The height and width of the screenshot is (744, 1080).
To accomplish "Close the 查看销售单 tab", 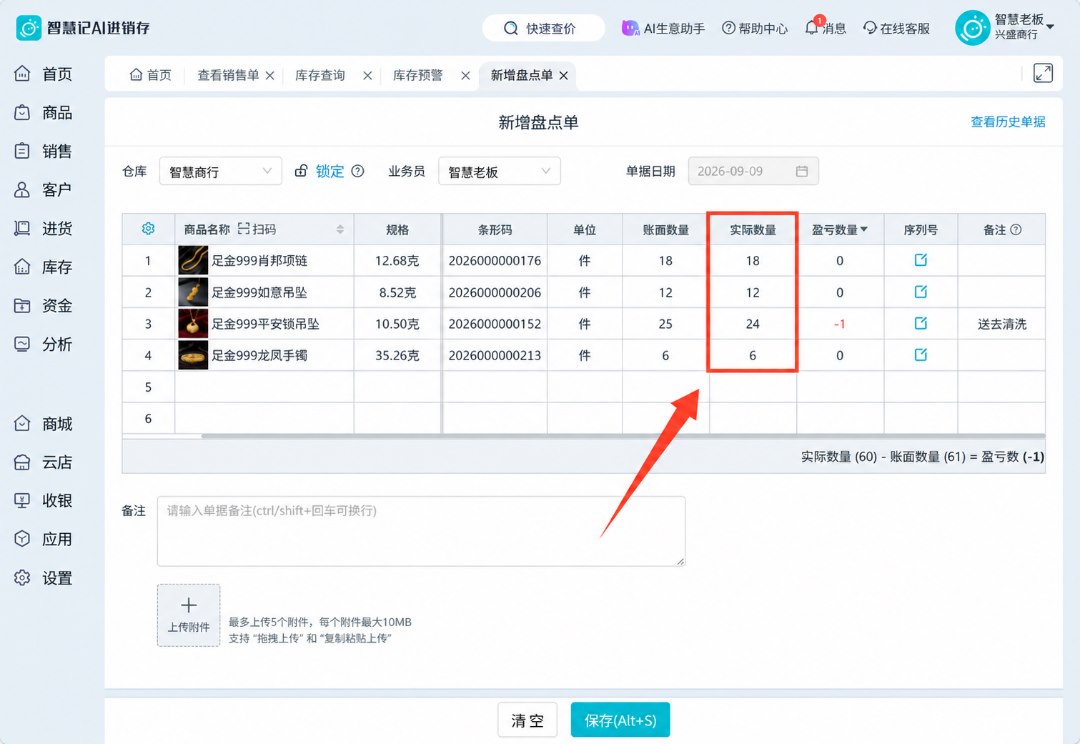I will click(x=270, y=75).
